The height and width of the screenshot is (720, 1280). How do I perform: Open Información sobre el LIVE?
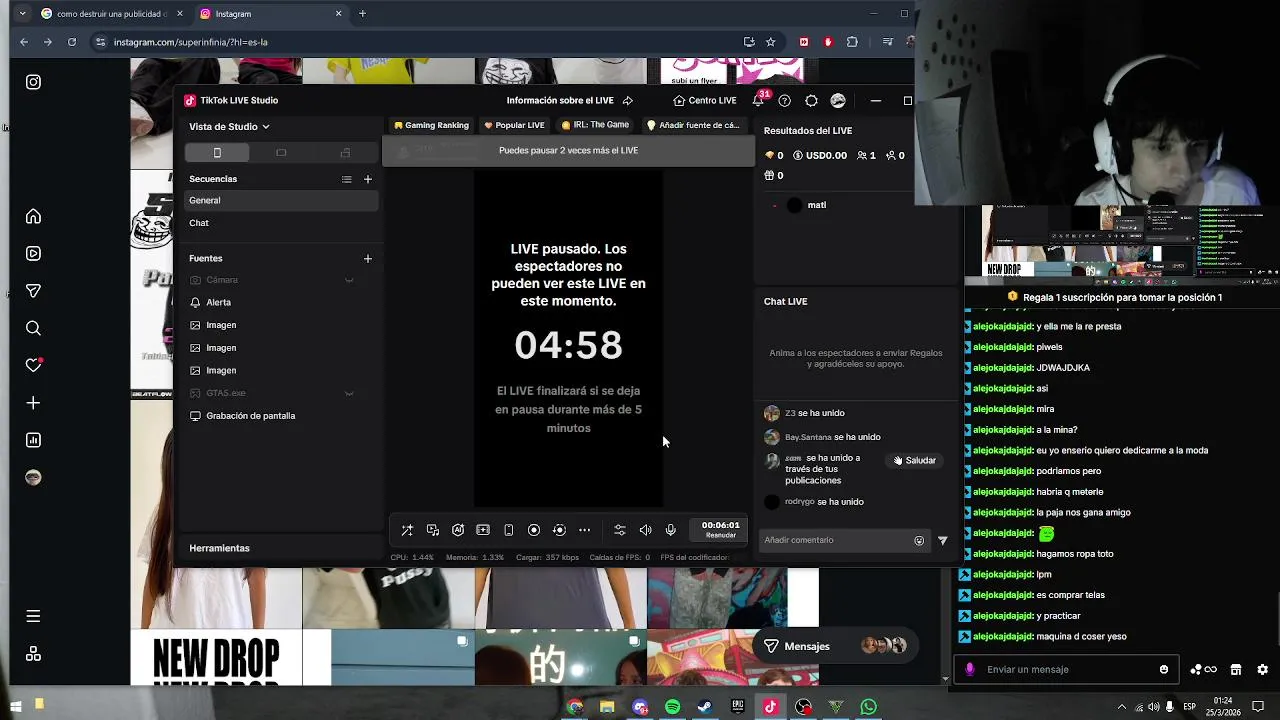point(569,100)
